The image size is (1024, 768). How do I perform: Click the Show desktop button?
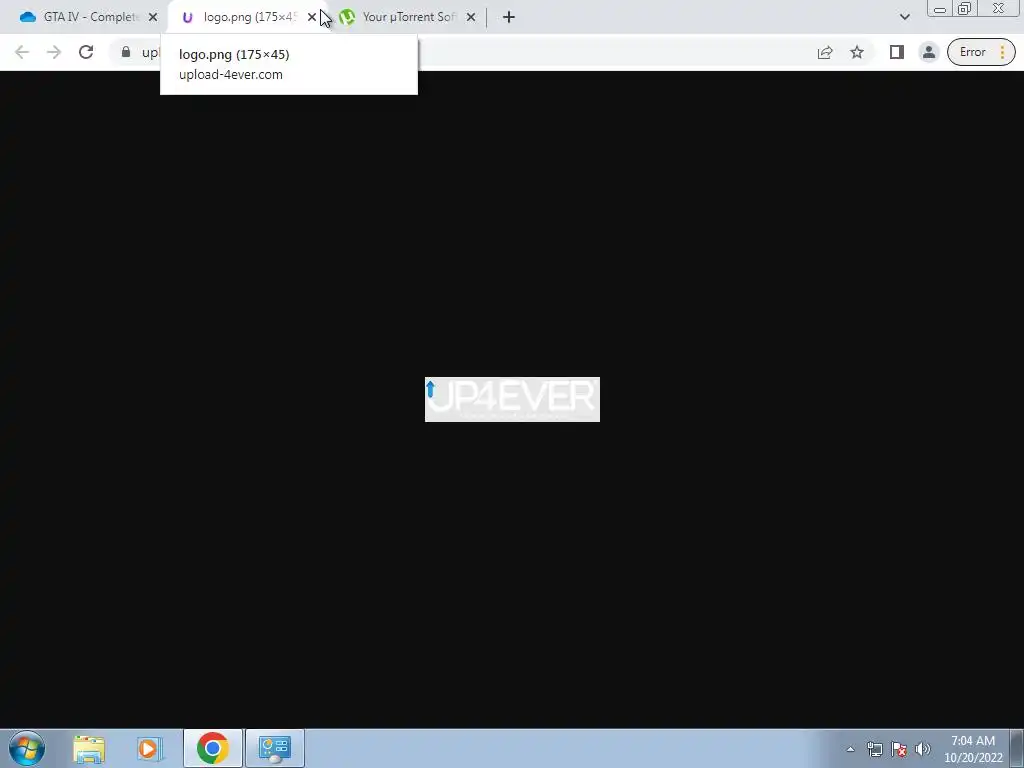pyautogui.click(x=1017, y=748)
